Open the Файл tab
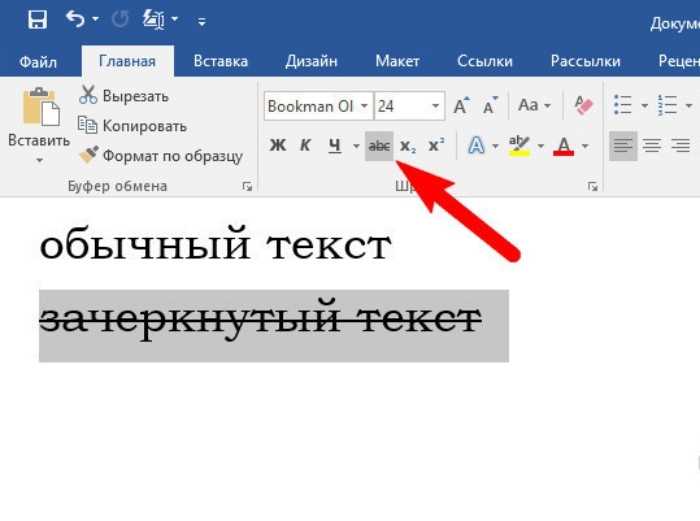The image size is (700, 521). (x=38, y=61)
